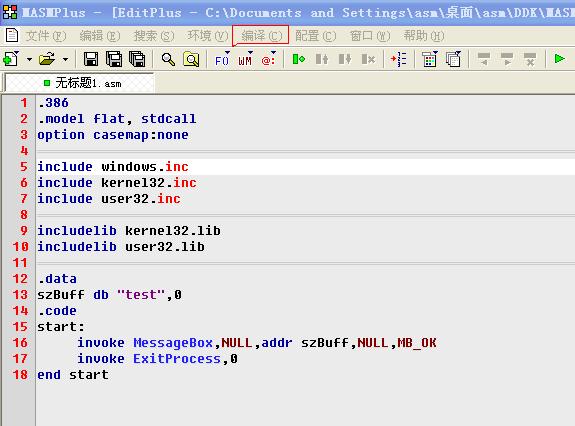Click the magnifier Find icon
This screenshot has height=426, width=575.
[x=168, y=59]
